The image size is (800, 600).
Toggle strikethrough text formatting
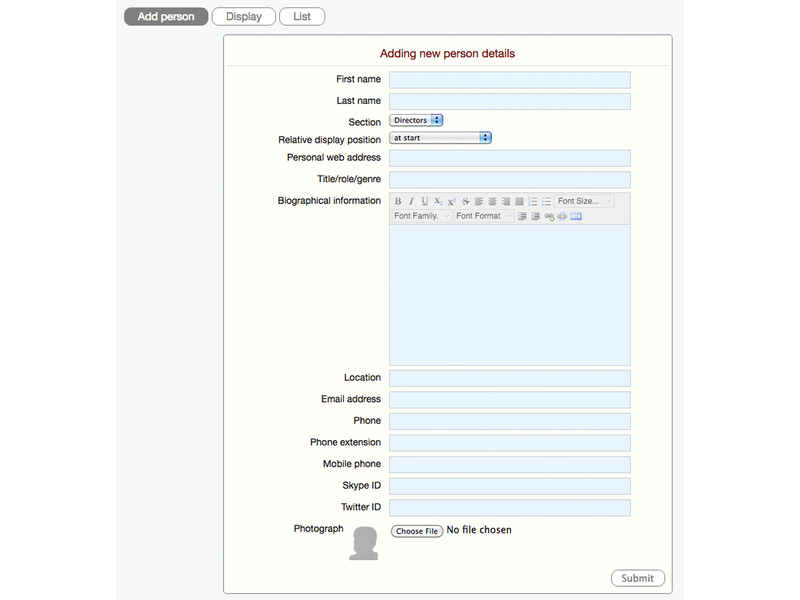pos(466,202)
